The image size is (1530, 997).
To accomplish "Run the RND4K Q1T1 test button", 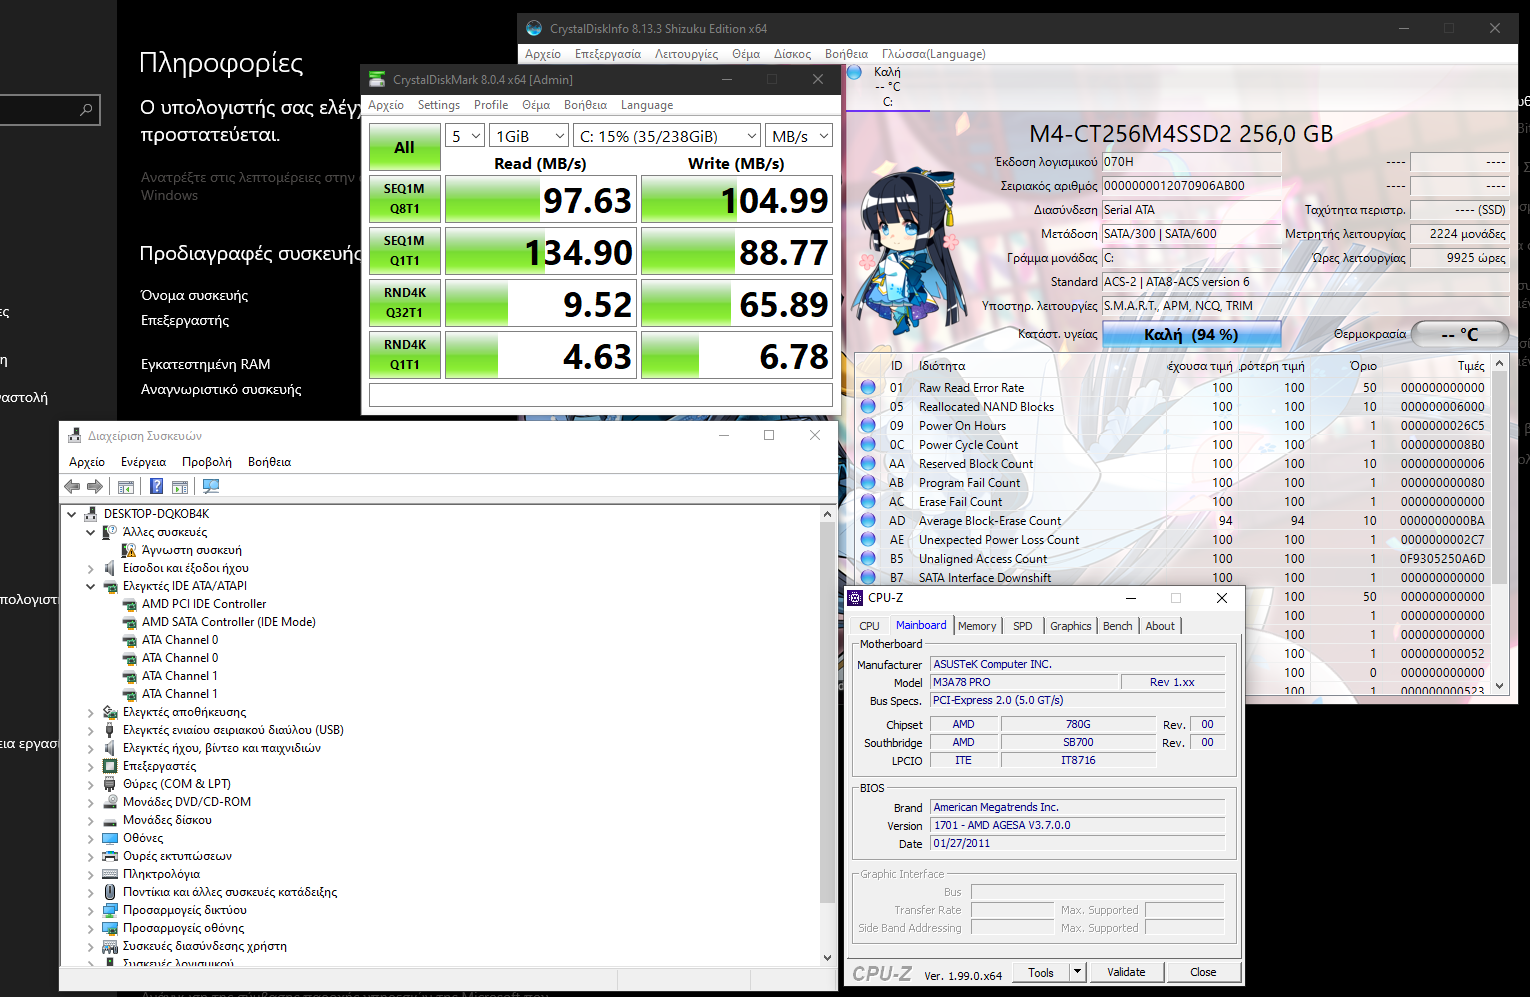I will click(x=404, y=355).
